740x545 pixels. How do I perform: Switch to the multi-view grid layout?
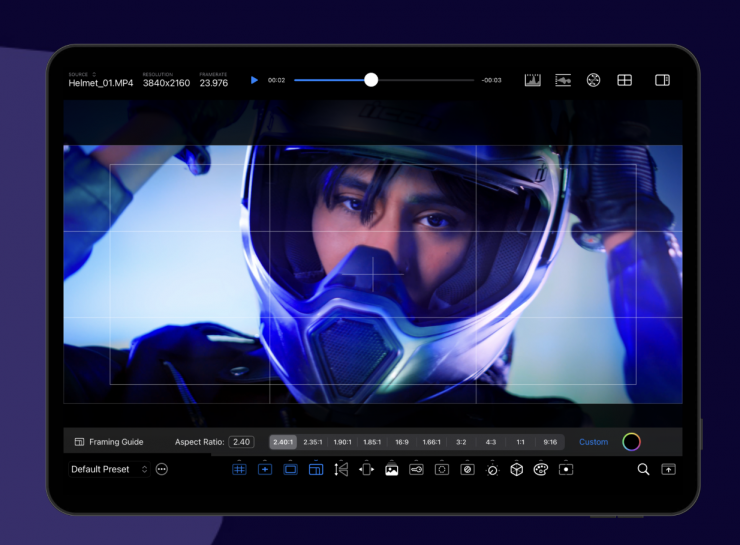pyautogui.click(x=624, y=80)
